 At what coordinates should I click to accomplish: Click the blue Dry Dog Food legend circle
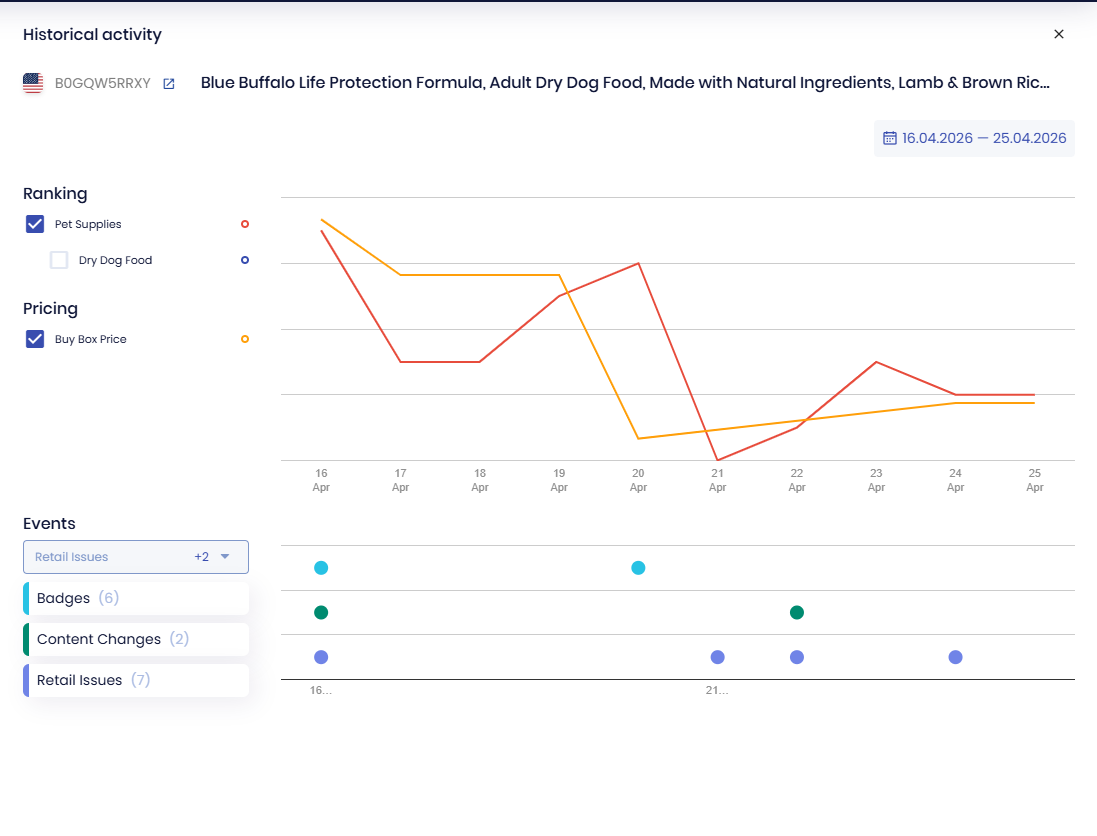point(245,260)
